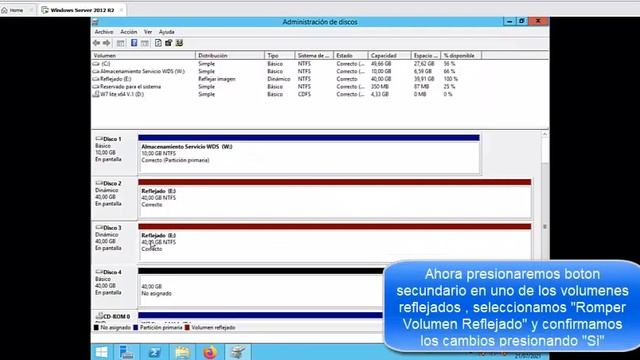The height and width of the screenshot is (360, 640).
Task: Click the red Volumen reflejado legend swatch
Action: coord(187,327)
